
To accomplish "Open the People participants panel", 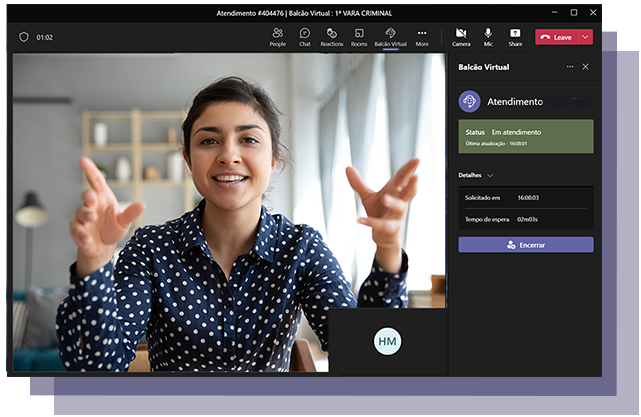I will 277,36.
